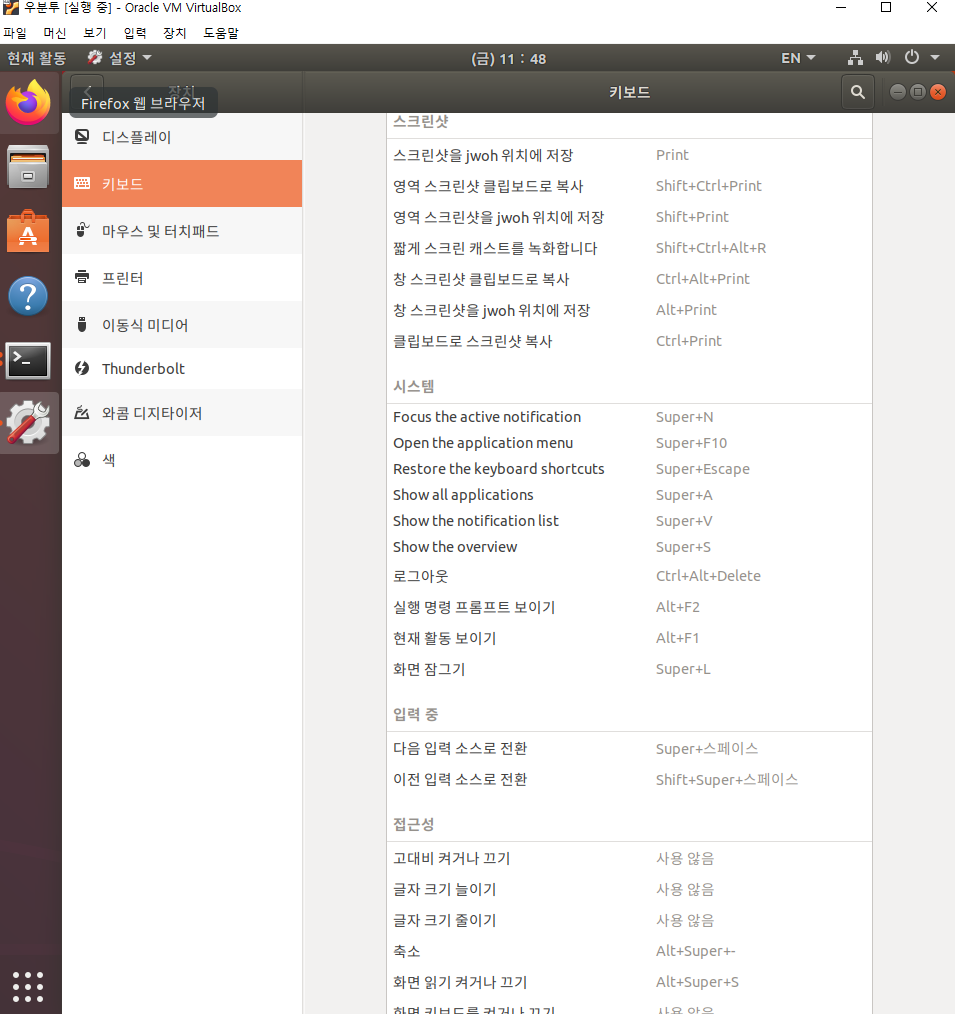The height and width of the screenshot is (1014, 955).
Task: Edit shortcut 스크린샷을 jwoh 위치에 저장
Action: pyautogui.click(x=629, y=155)
